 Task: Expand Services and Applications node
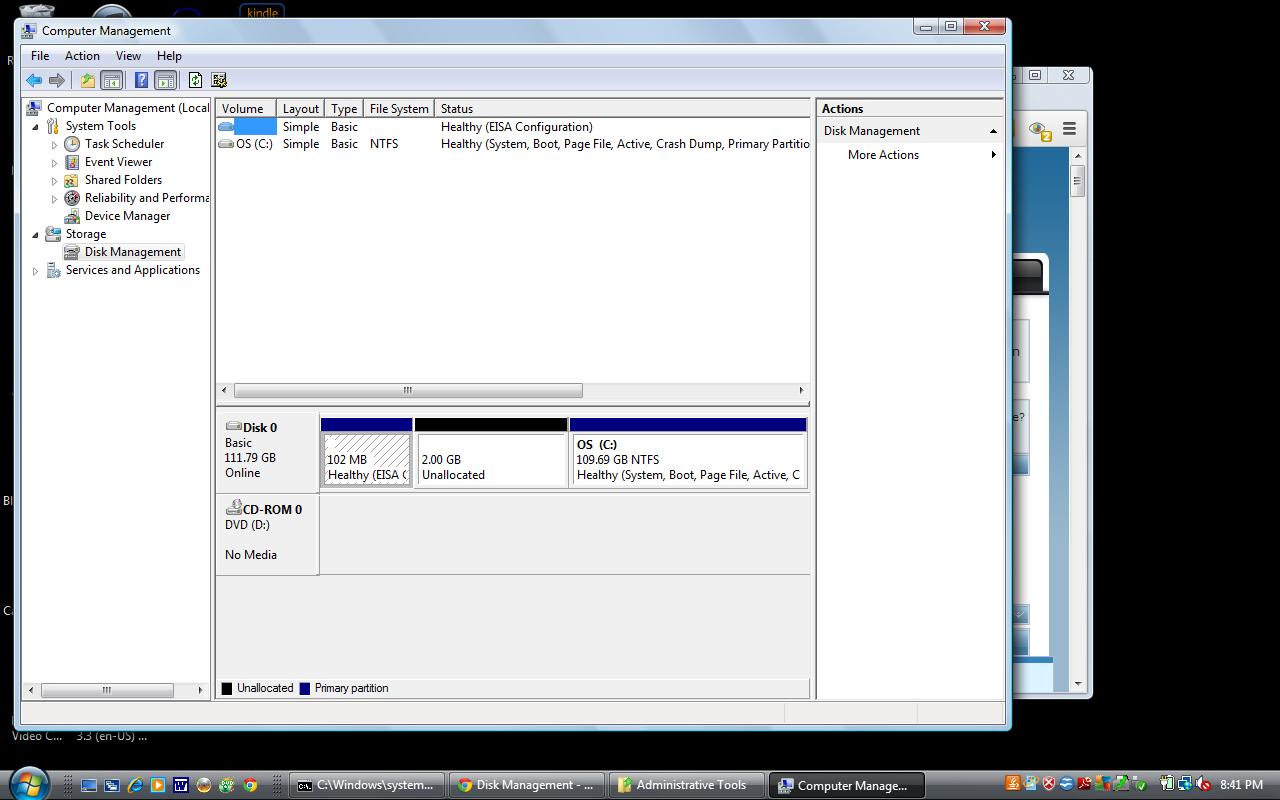36,271
